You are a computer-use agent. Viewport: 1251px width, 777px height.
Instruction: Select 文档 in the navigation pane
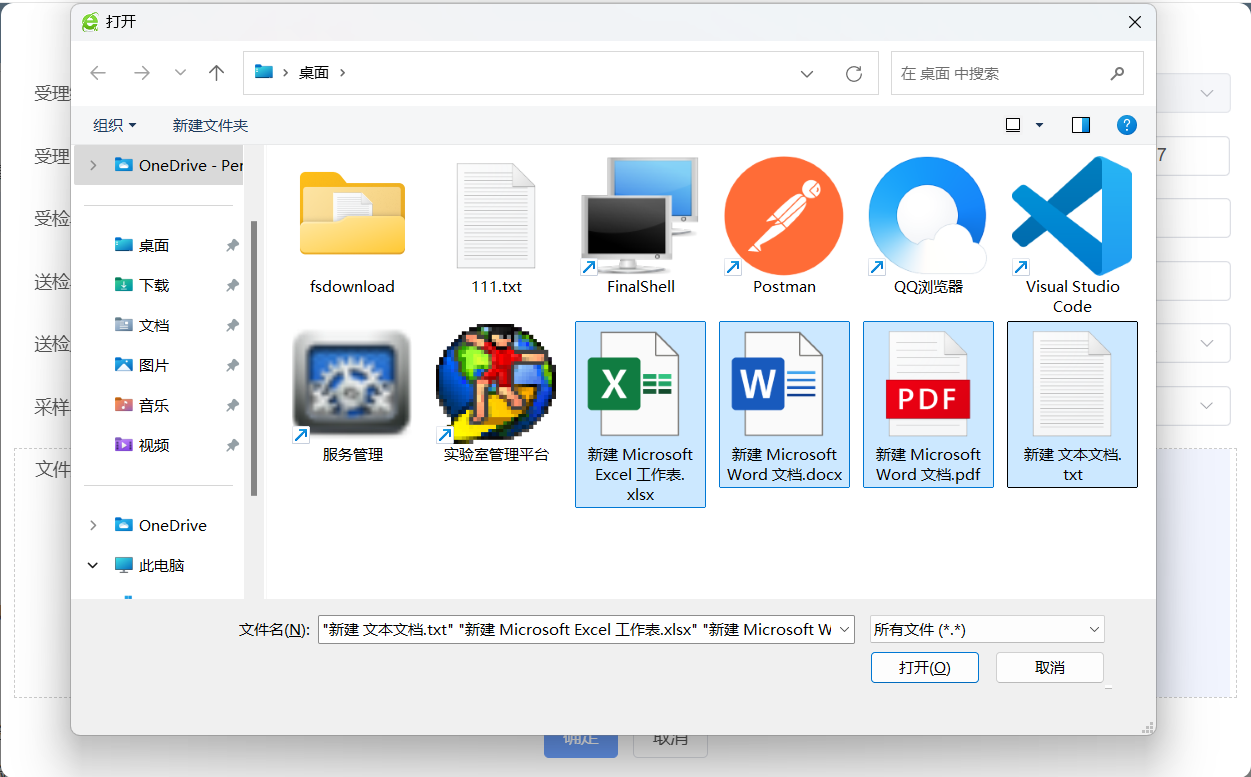(154, 325)
